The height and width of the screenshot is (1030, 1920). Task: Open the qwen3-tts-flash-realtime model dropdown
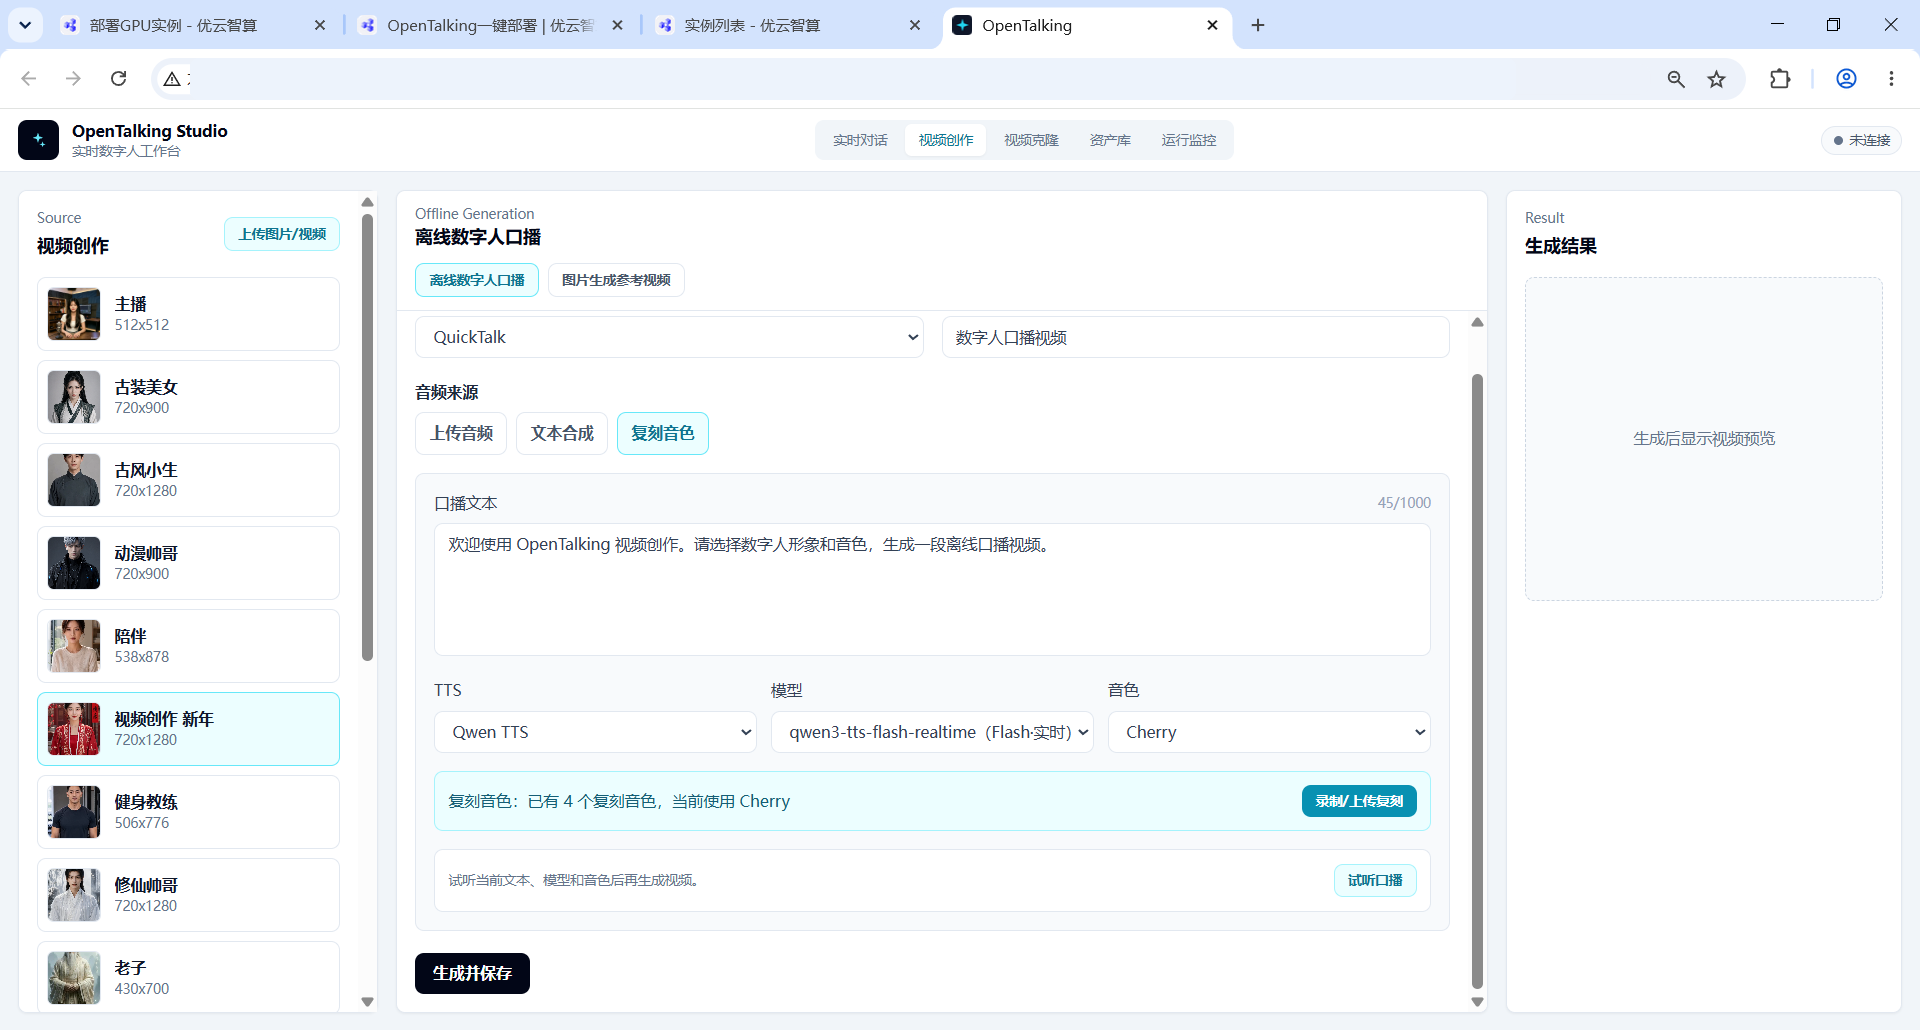(x=932, y=732)
